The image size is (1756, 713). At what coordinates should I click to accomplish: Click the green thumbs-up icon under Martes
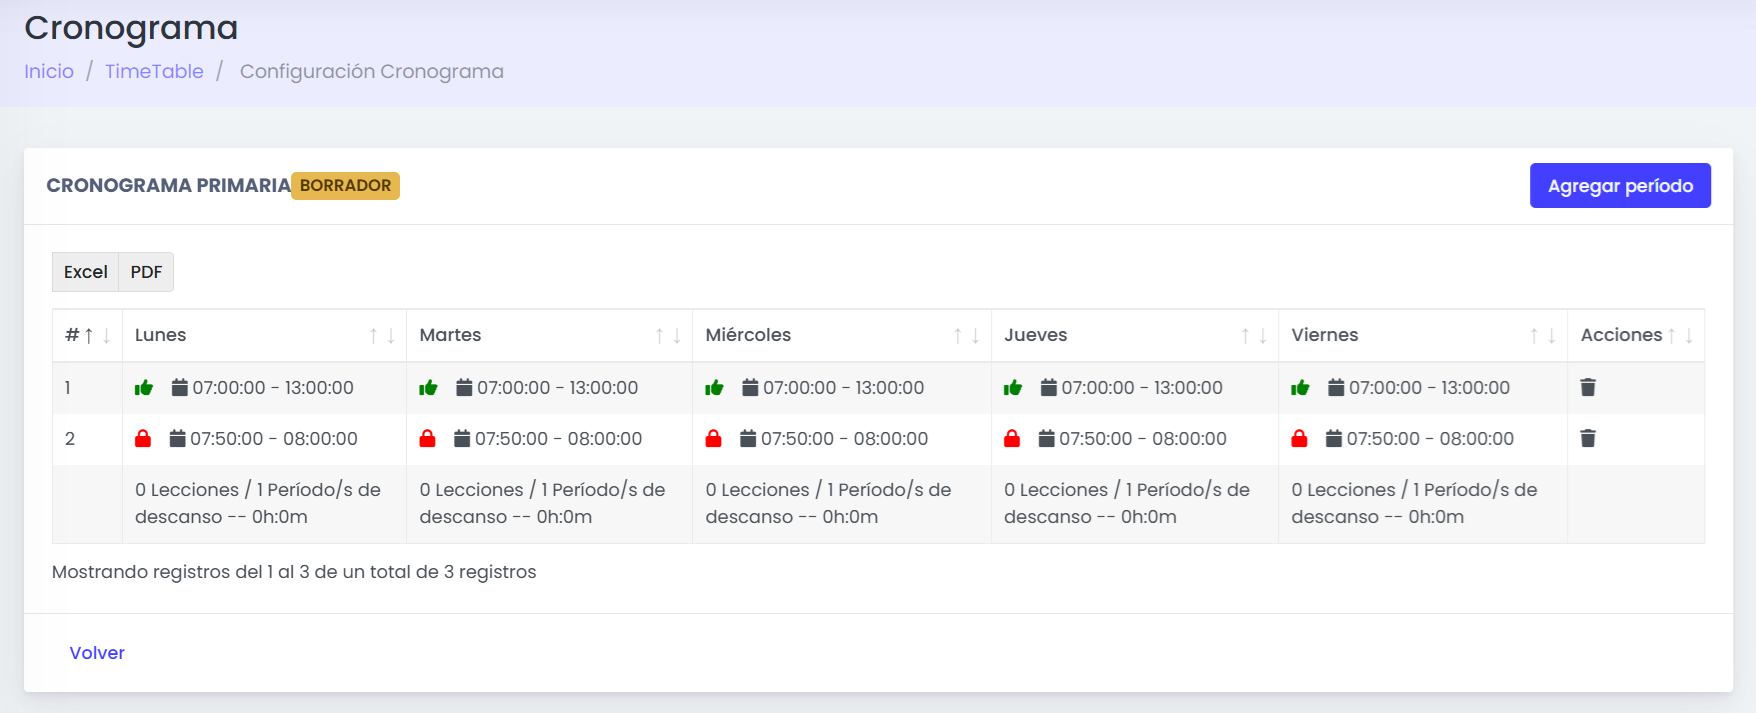coord(428,388)
